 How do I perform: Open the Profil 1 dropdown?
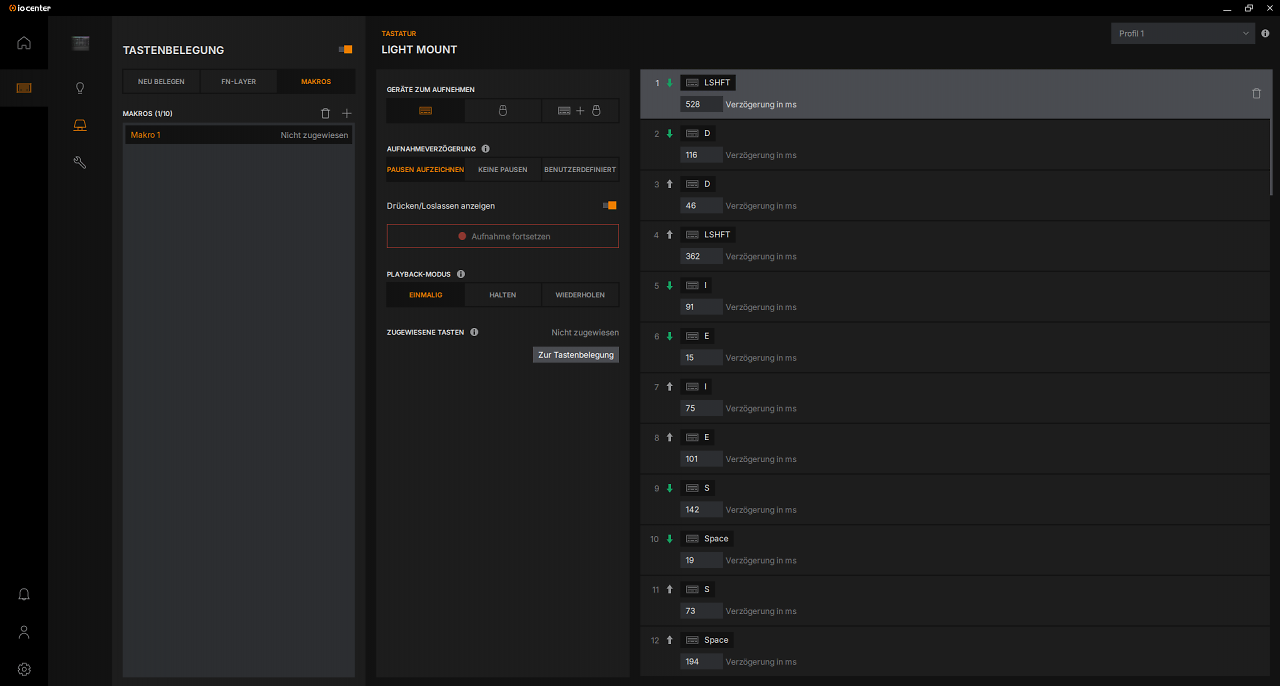[1183, 34]
